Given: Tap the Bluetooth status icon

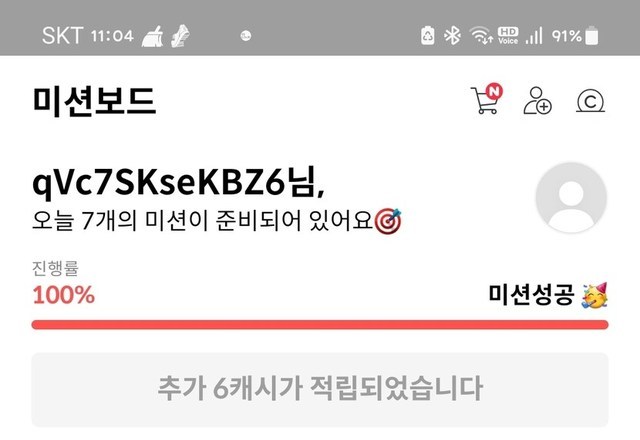Looking at the screenshot, I should click(x=452, y=36).
